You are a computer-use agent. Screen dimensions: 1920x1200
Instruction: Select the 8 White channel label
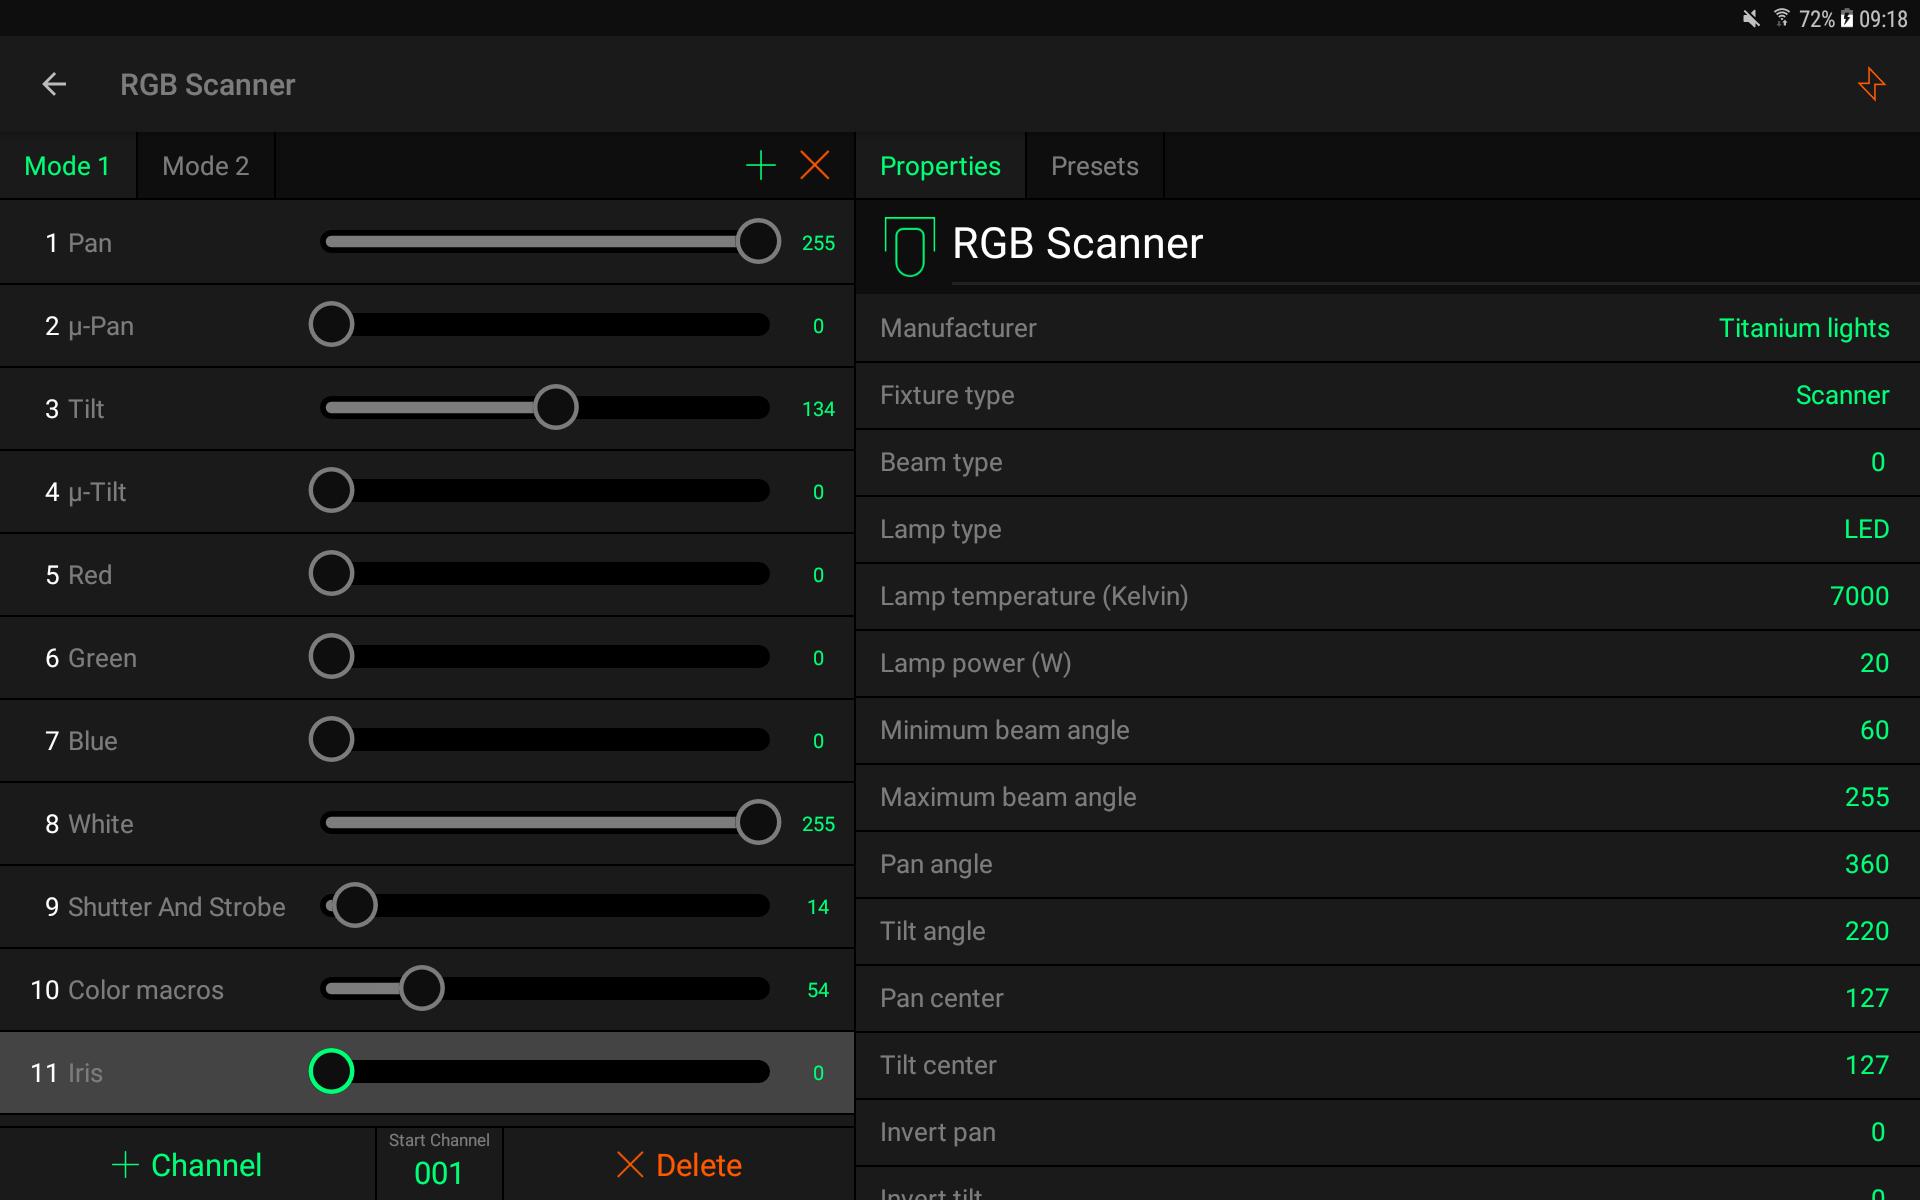(89, 824)
